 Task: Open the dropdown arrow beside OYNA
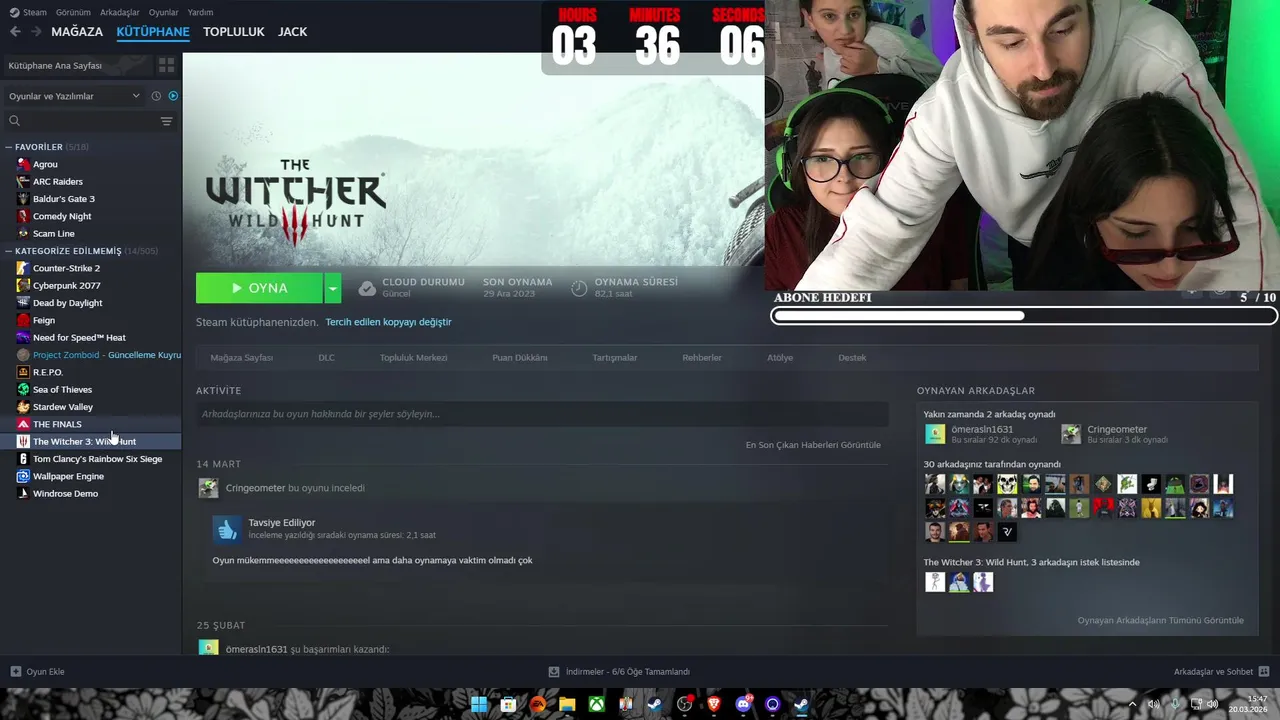332,288
